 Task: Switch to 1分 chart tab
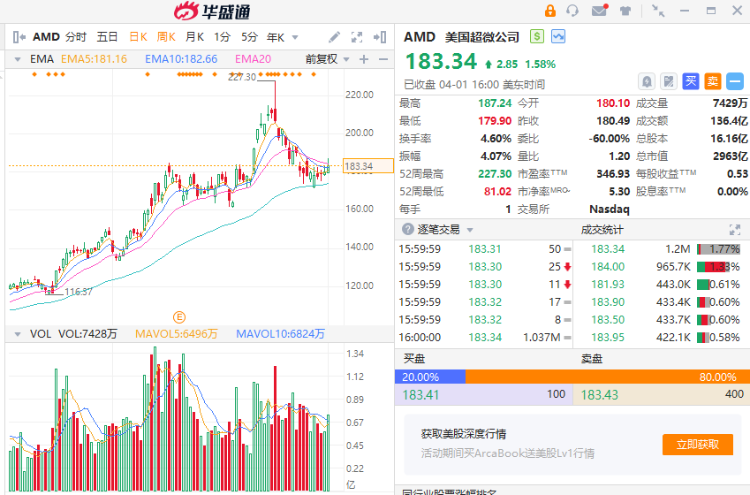222,37
